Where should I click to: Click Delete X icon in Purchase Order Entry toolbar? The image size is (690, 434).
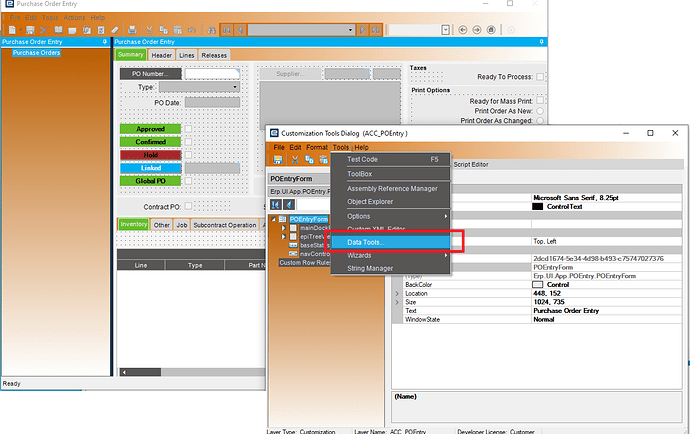click(x=44, y=30)
